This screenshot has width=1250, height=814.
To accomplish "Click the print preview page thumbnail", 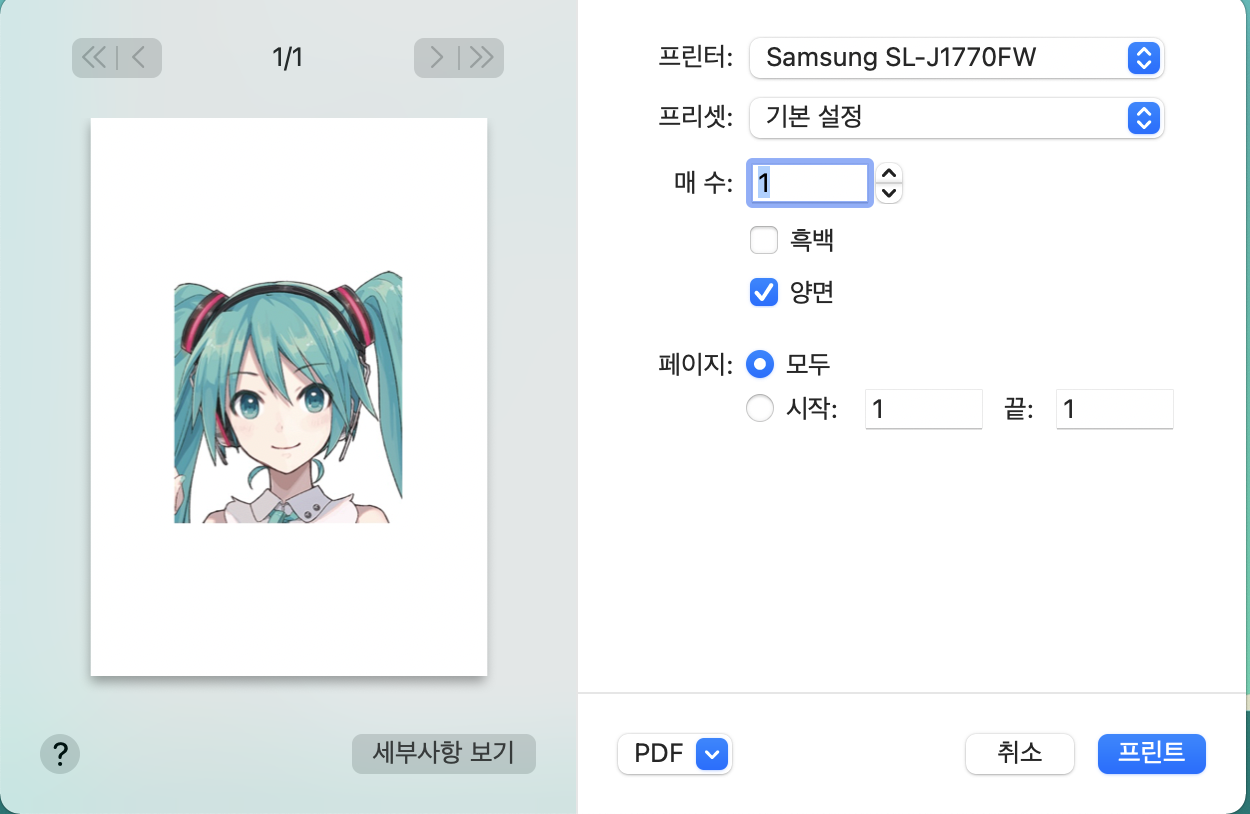I will [x=289, y=397].
